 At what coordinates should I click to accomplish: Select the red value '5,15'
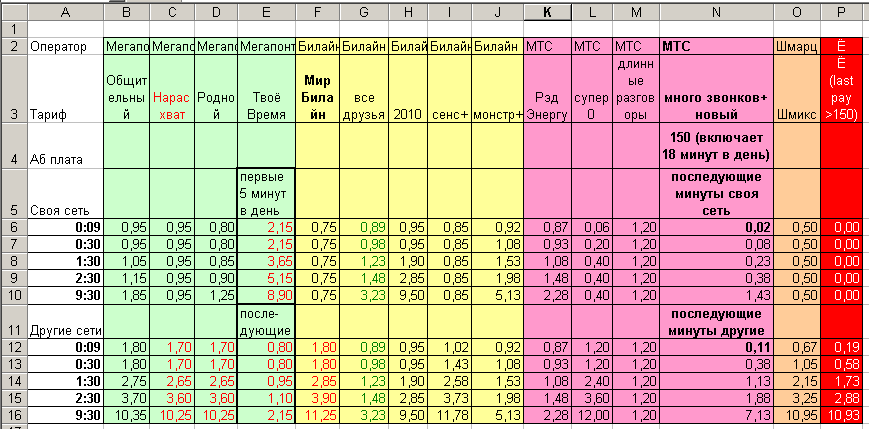pyautogui.click(x=266, y=277)
